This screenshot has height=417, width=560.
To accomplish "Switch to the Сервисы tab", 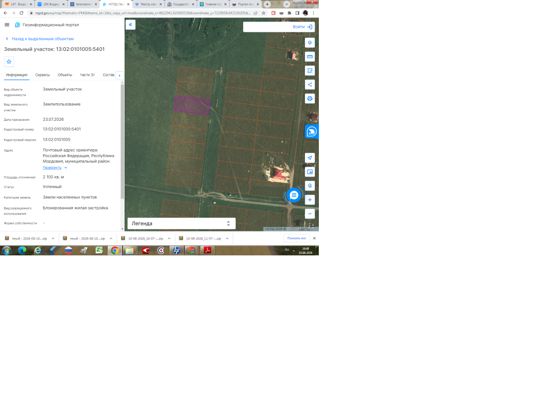I will coord(42,75).
